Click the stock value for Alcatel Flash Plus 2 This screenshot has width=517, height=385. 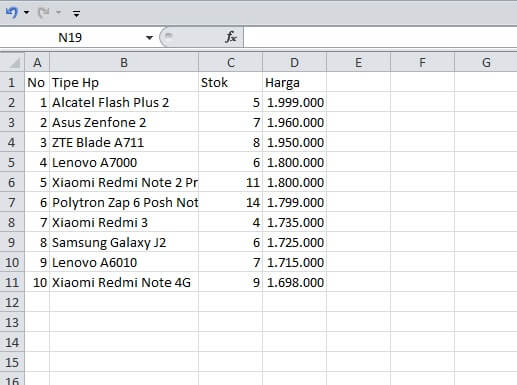[230, 102]
